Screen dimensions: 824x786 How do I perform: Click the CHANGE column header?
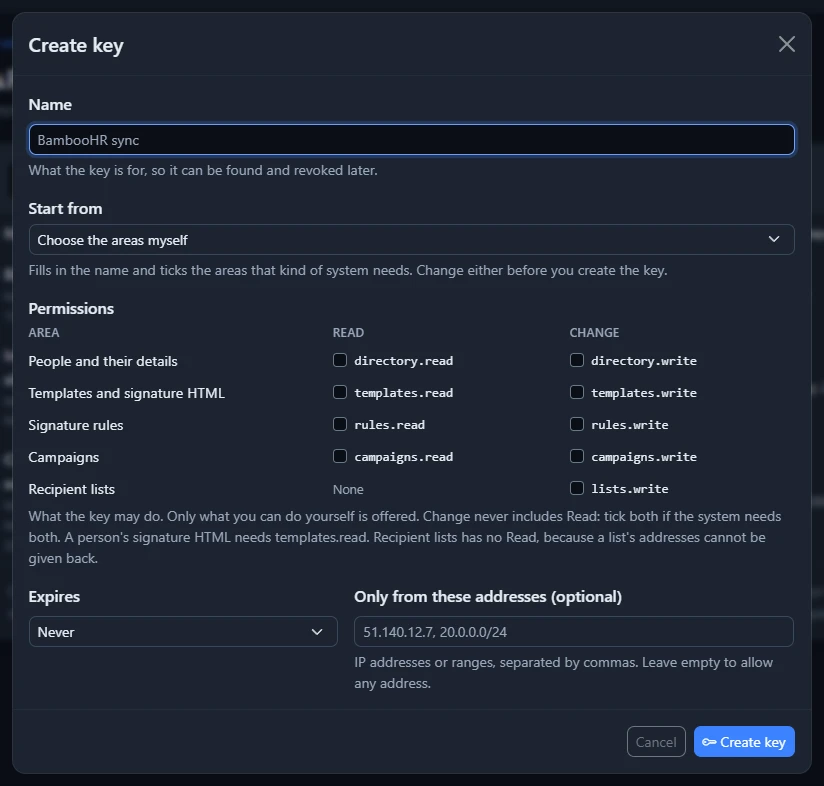click(x=594, y=333)
